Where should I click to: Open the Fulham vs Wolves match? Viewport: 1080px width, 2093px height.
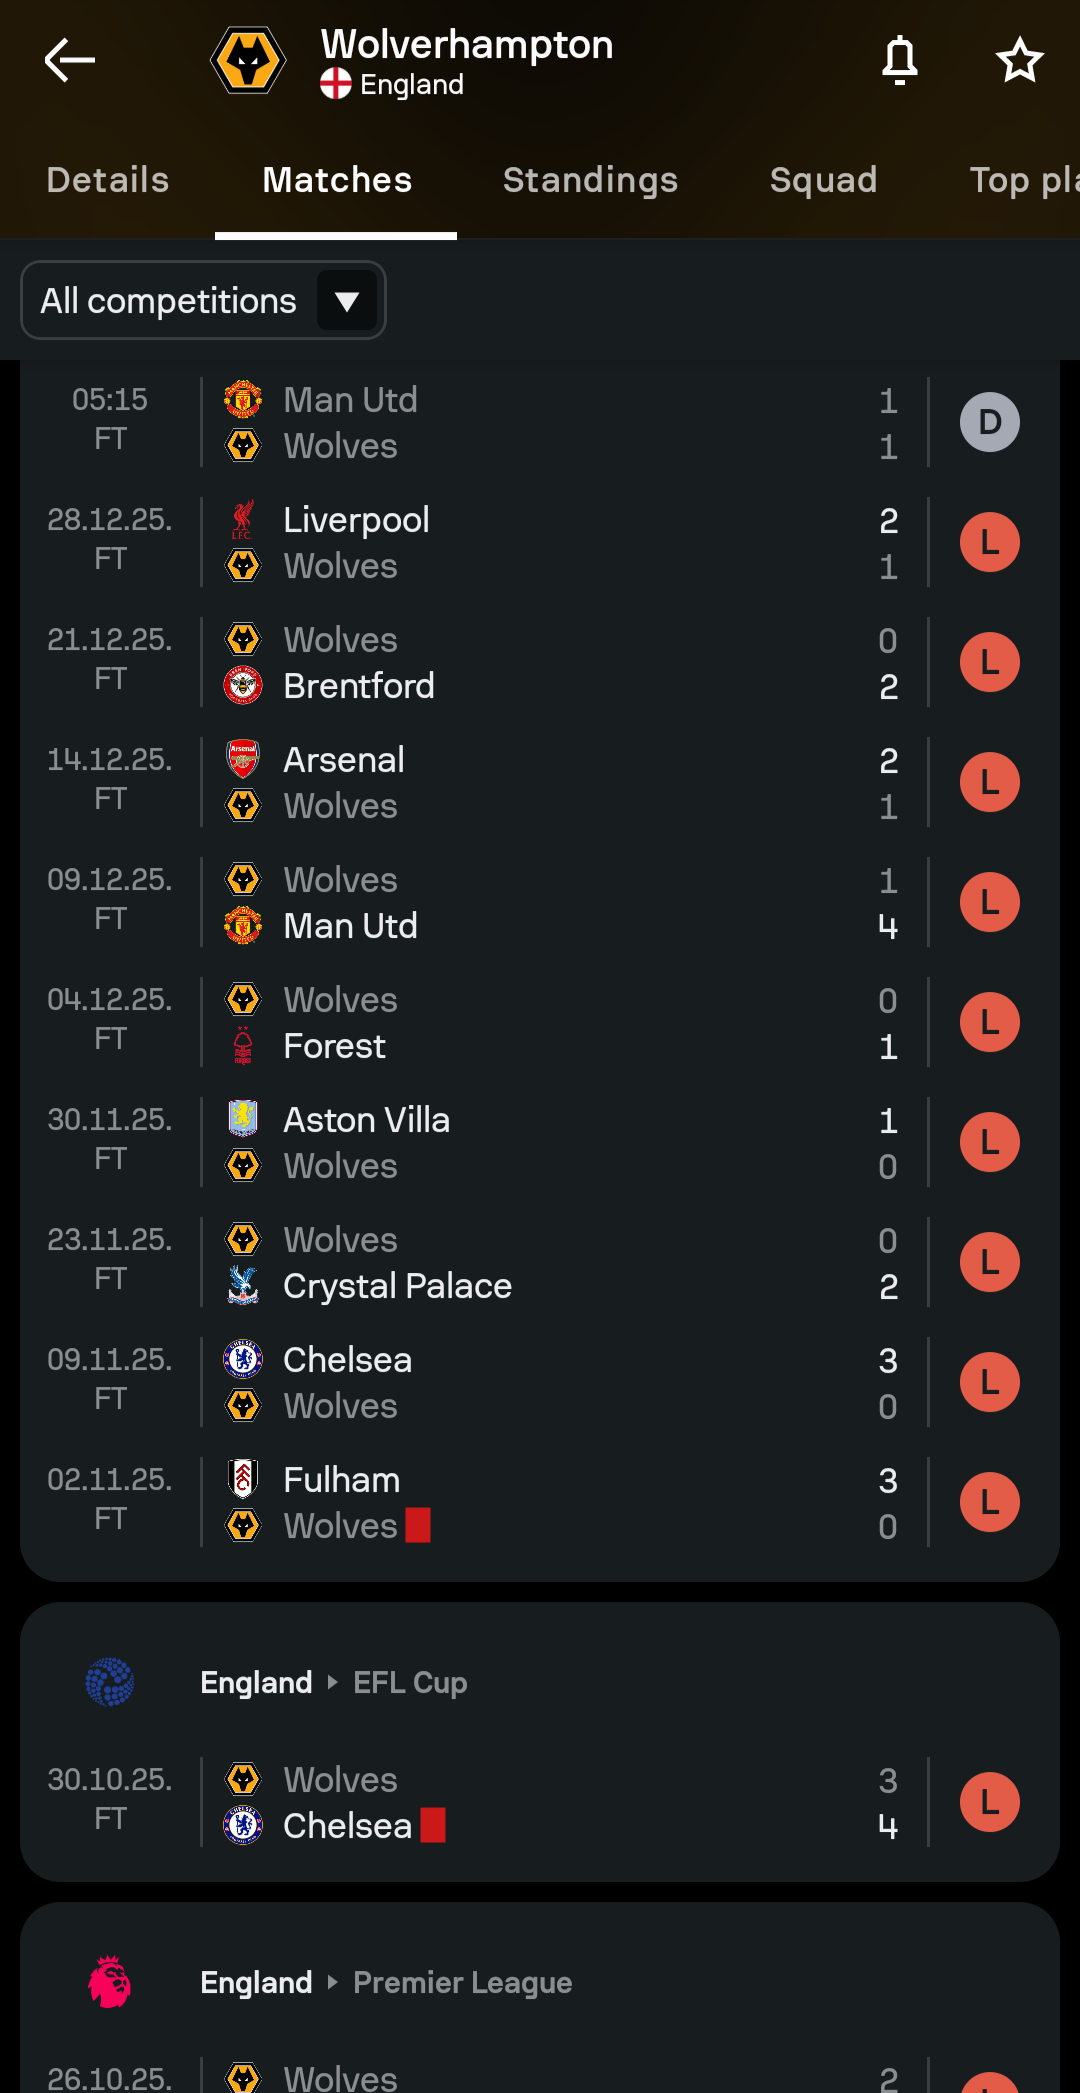(x=540, y=1502)
